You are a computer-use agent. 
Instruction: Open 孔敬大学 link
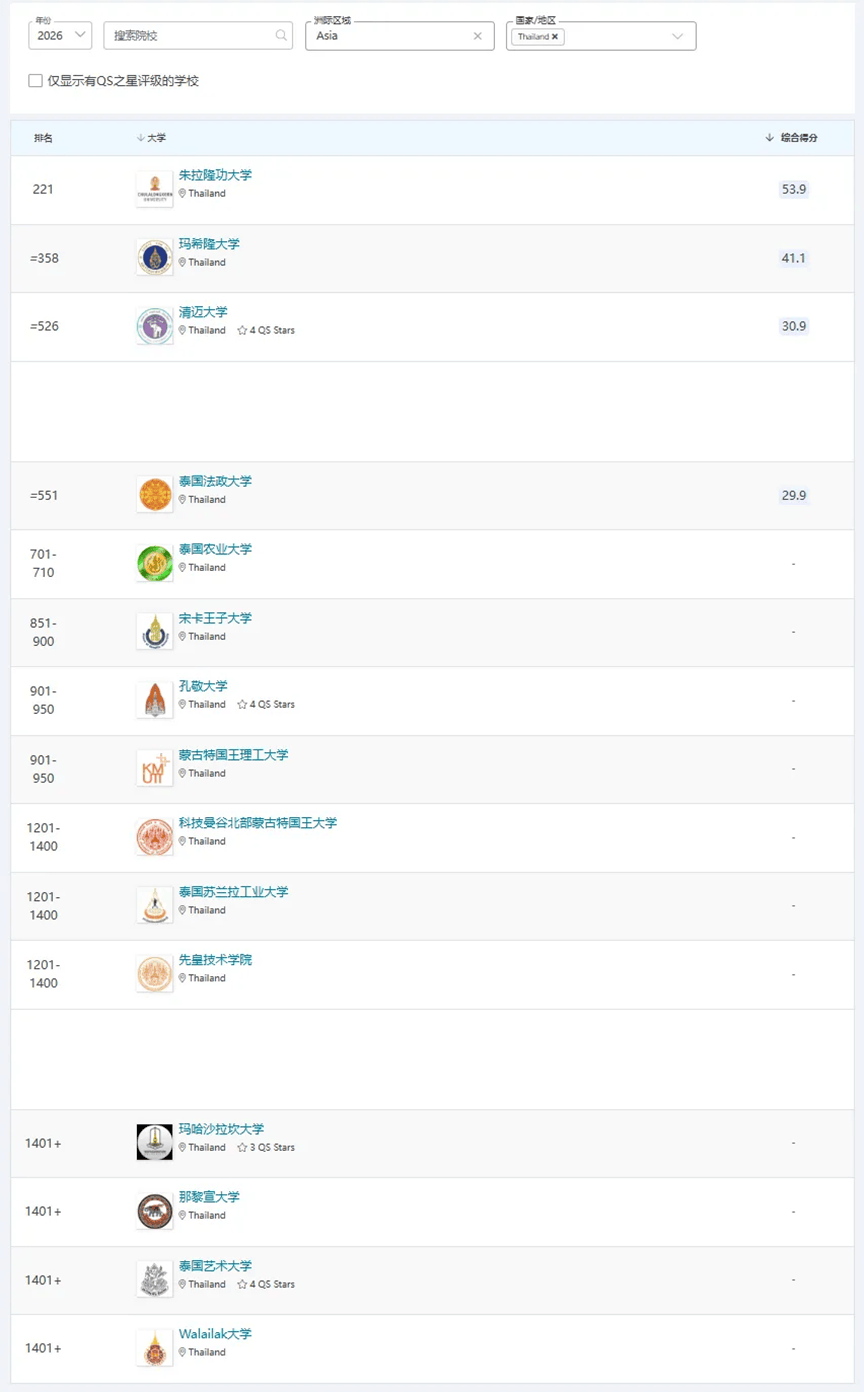pyautogui.click(x=203, y=686)
